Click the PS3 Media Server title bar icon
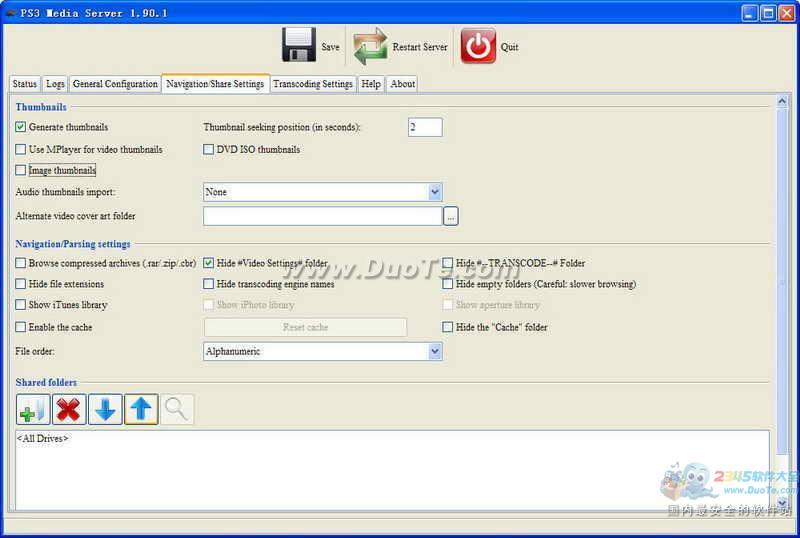The height and width of the screenshot is (538, 800). coord(10,13)
